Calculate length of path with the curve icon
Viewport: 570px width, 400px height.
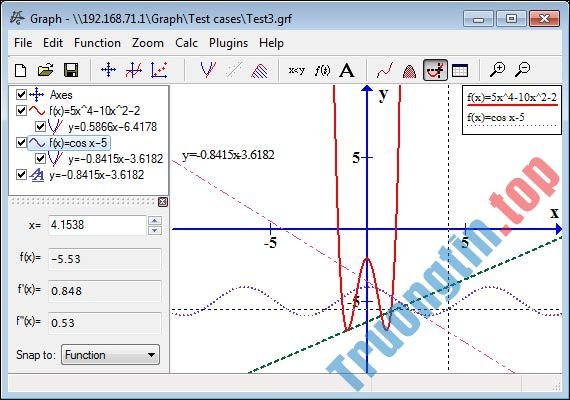tap(385, 70)
